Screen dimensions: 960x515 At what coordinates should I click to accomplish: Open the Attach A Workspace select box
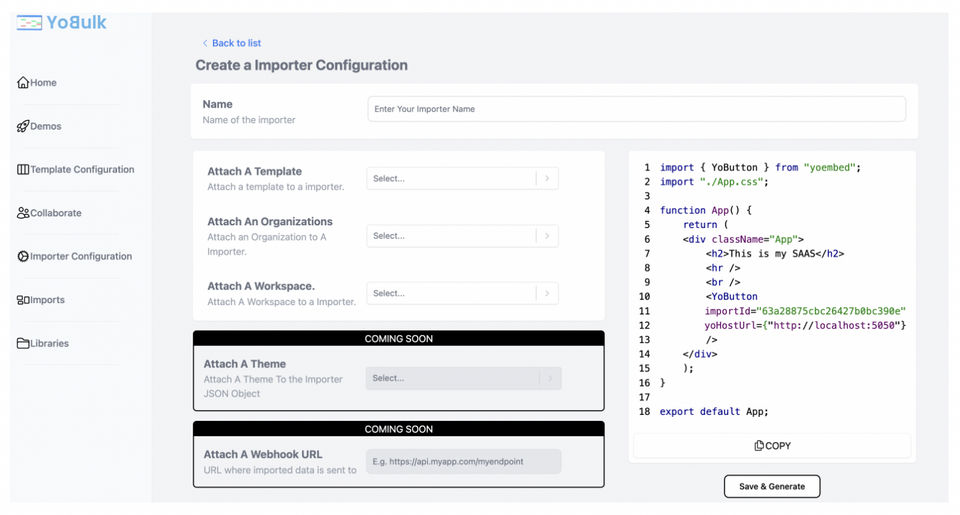pos(462,293)
